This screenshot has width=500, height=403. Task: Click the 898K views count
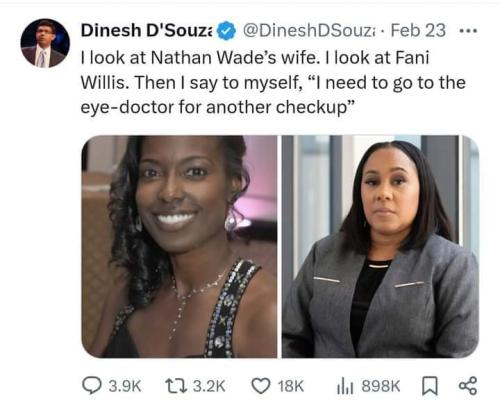(x=381, y=386)
